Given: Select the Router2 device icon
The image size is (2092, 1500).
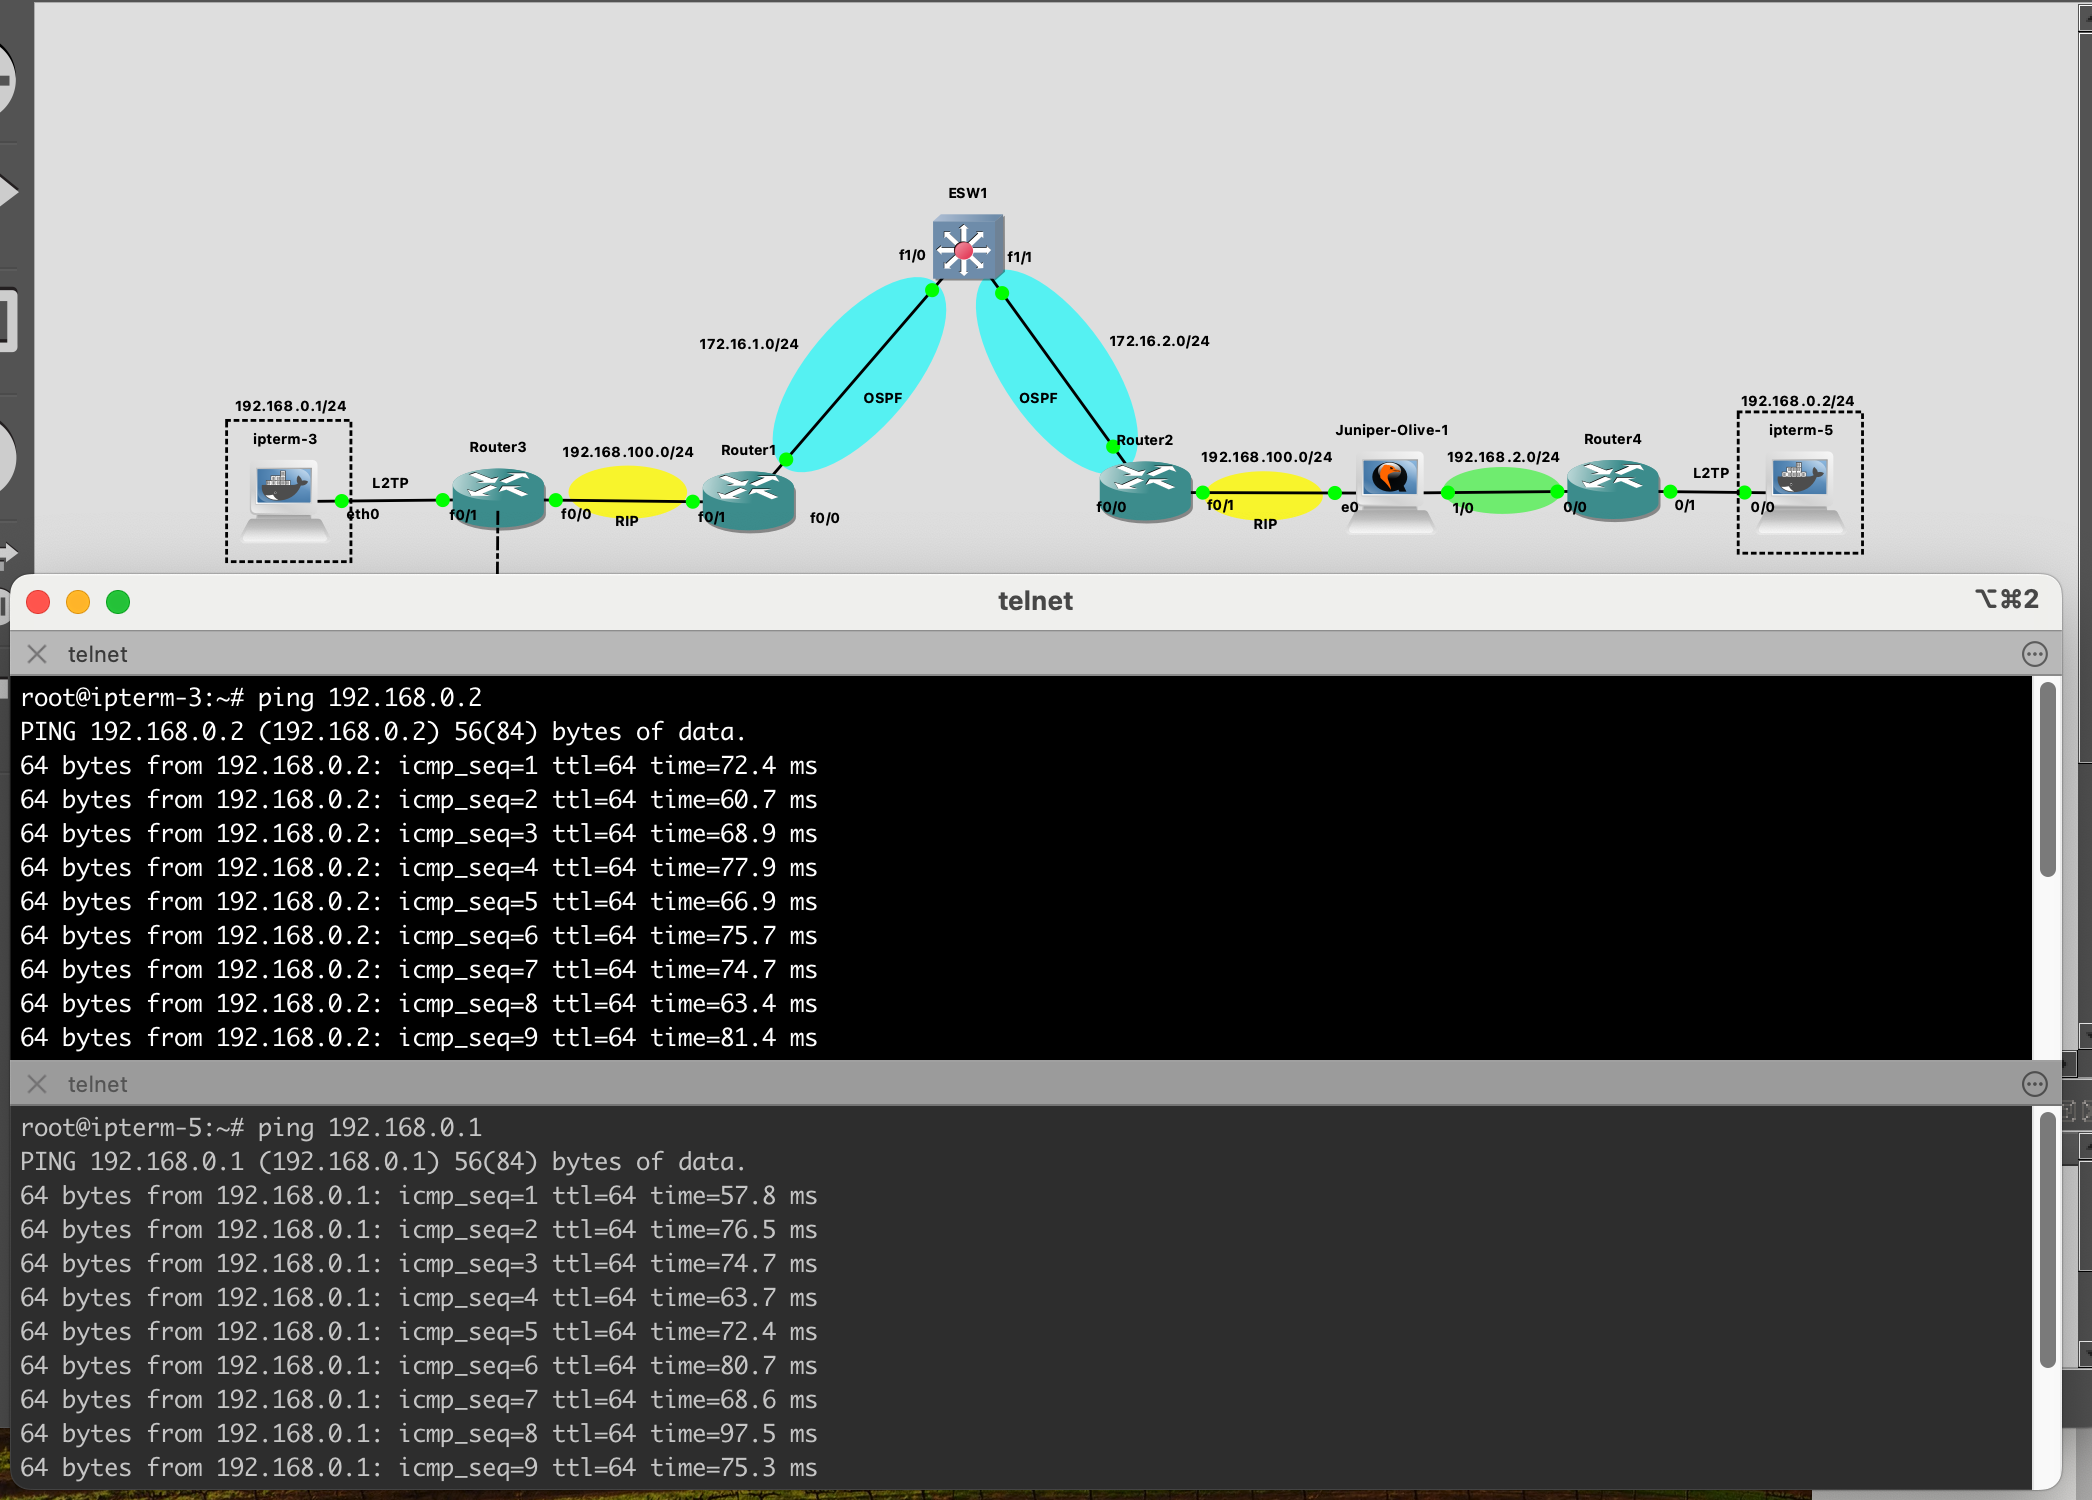Looking at the screenshot, I should click(x=1145, y=490).
